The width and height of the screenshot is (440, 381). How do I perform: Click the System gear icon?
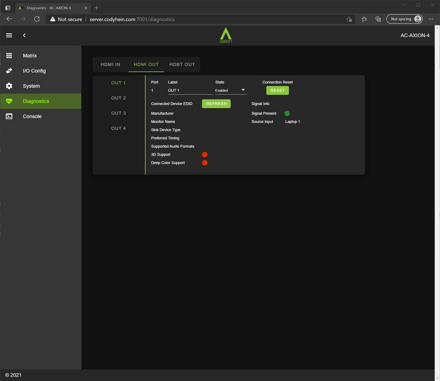coord(9,86)
